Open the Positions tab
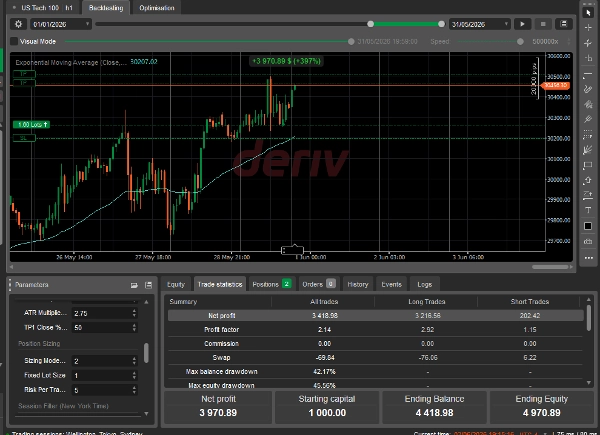Viewport: 600px width, 435px height. pyautogui.click(x=272, y=284)
